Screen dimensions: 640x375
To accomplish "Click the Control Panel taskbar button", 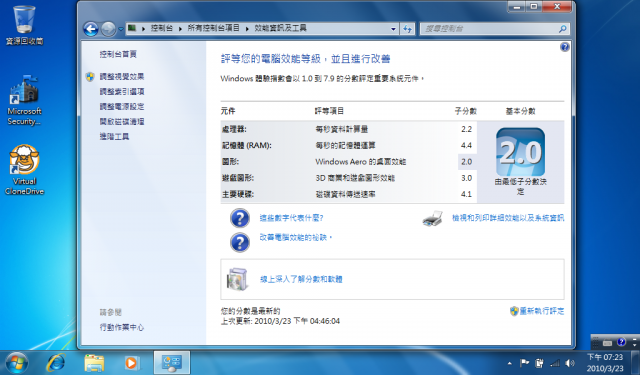I will (x=172, y=362).
